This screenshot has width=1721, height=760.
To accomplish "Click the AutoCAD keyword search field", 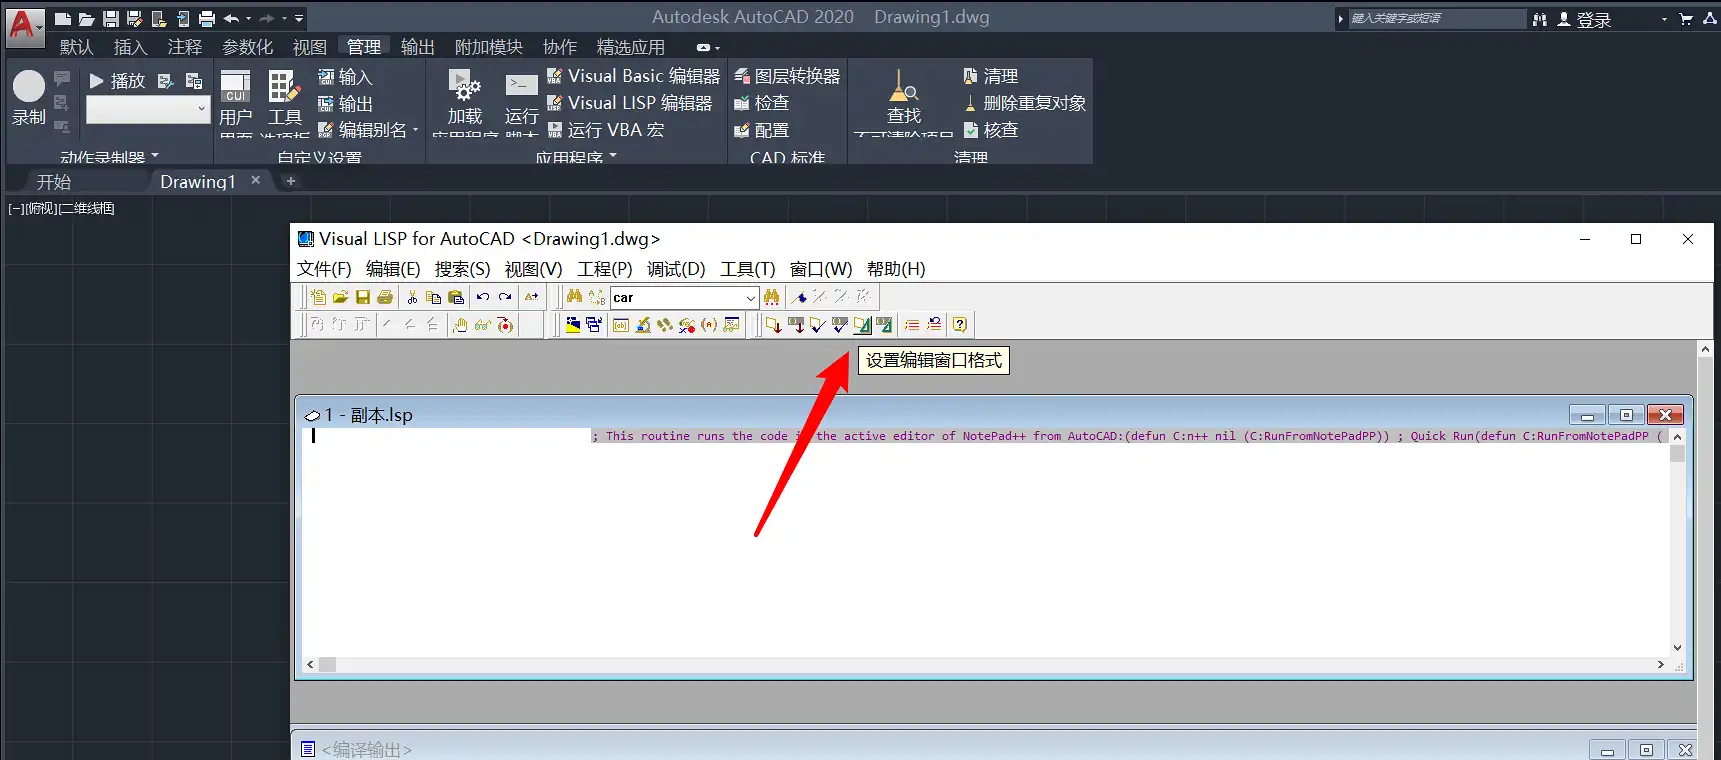I will click(1436, 18).
